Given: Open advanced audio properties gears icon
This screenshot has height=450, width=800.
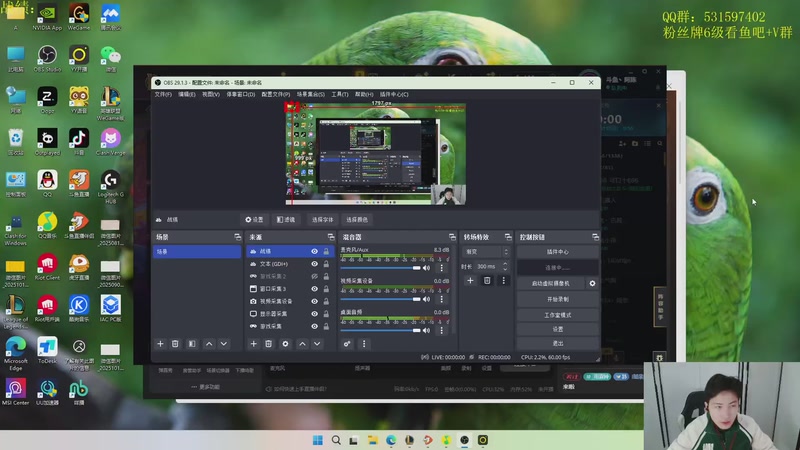Looking at the screenshot, I should (347, 344).
